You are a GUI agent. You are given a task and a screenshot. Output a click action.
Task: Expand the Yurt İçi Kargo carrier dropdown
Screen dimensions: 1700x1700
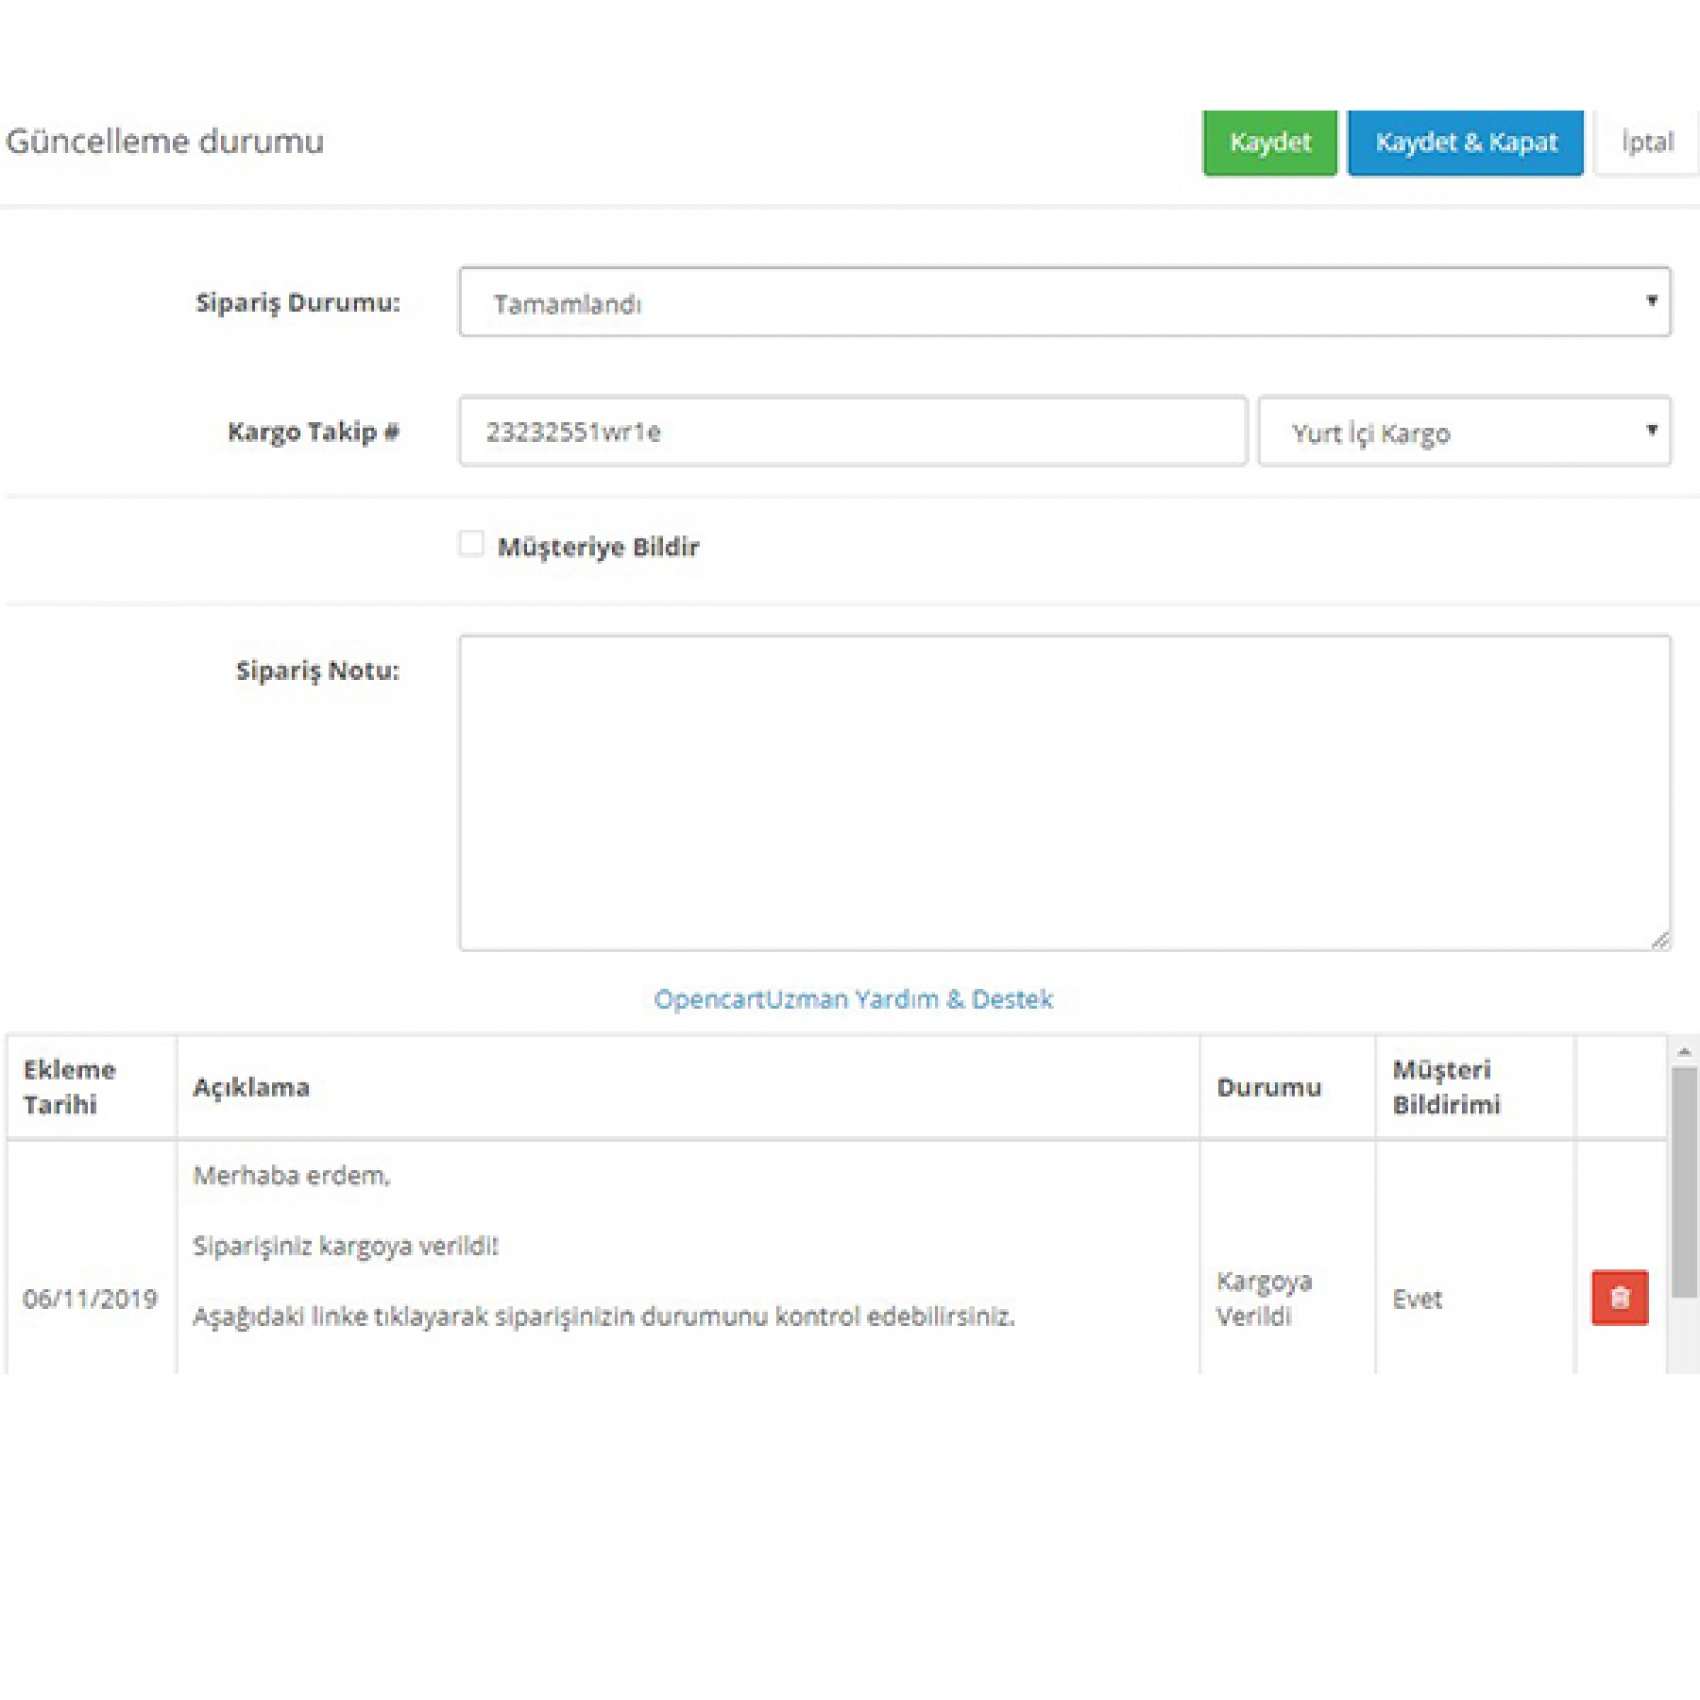point(1464,432)
